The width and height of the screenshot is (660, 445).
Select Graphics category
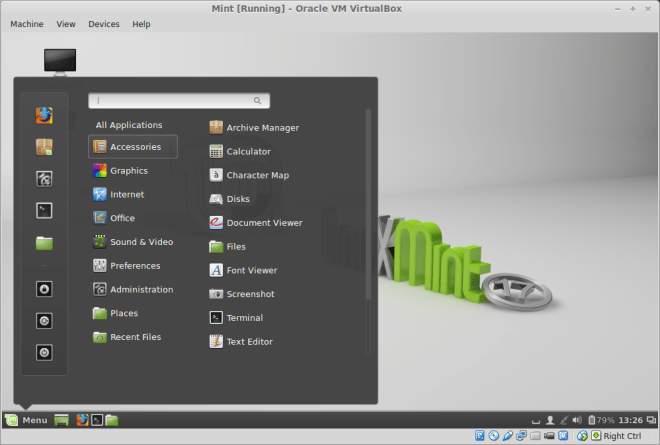point(121,171)
